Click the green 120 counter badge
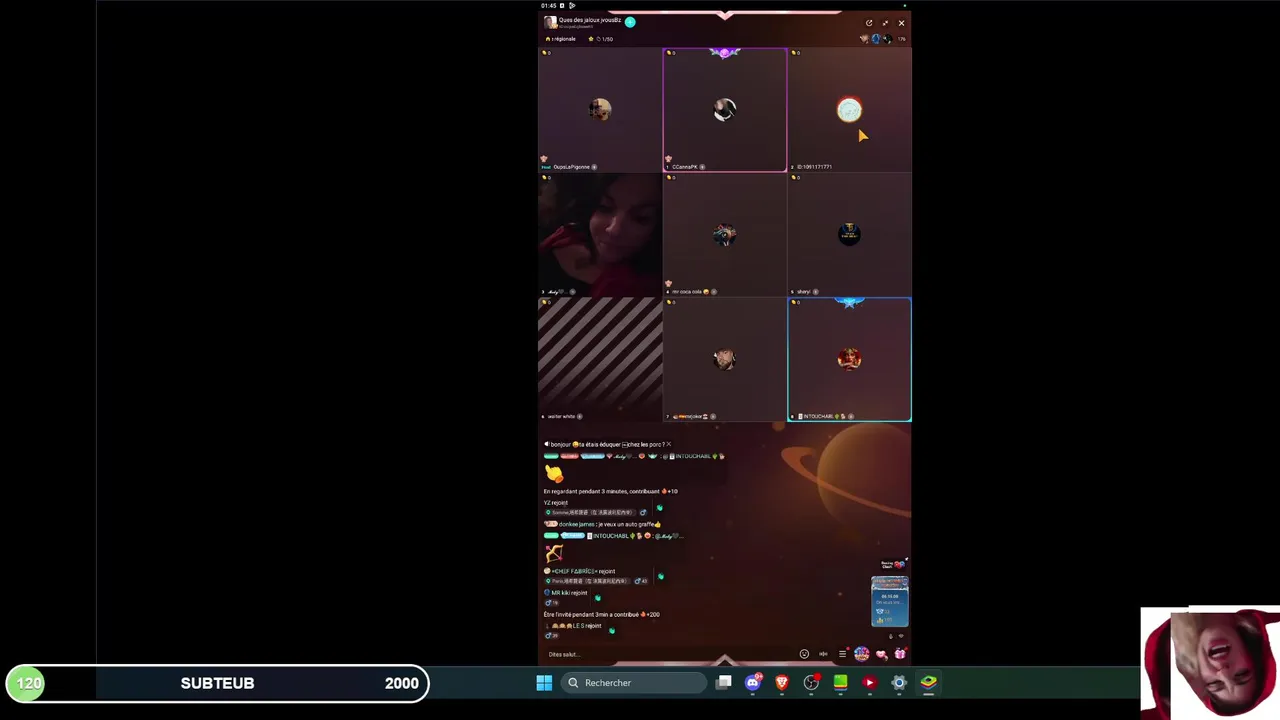The height and width of the screenshot is (720, 1280). 28,683
